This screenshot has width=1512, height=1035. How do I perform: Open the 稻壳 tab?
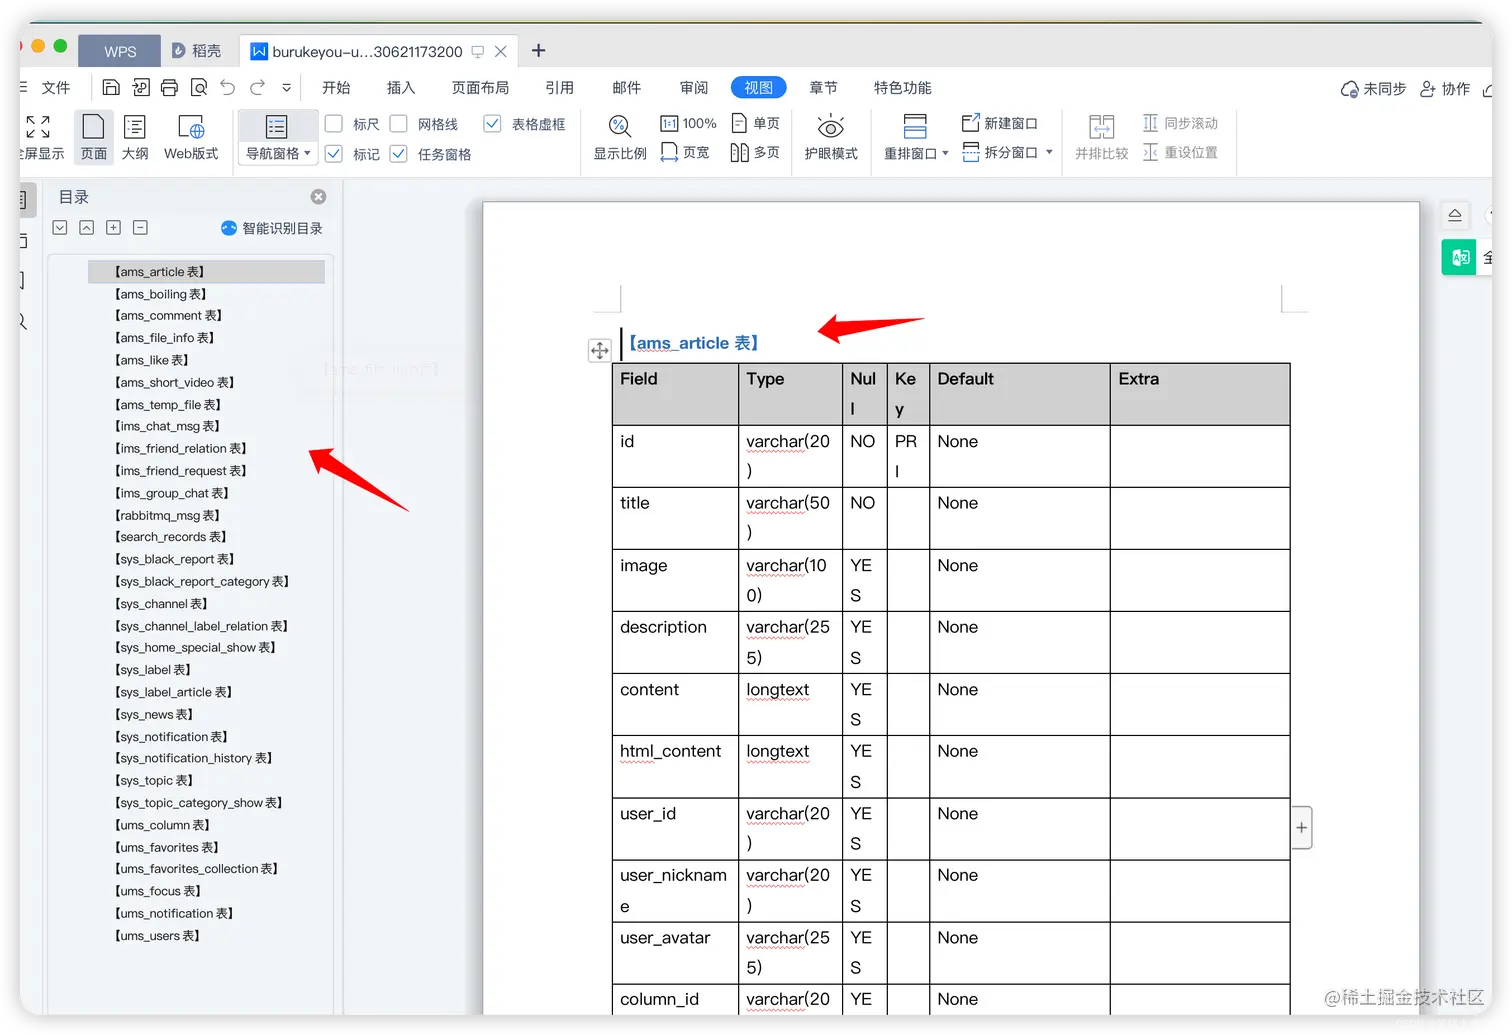point(197,51)
